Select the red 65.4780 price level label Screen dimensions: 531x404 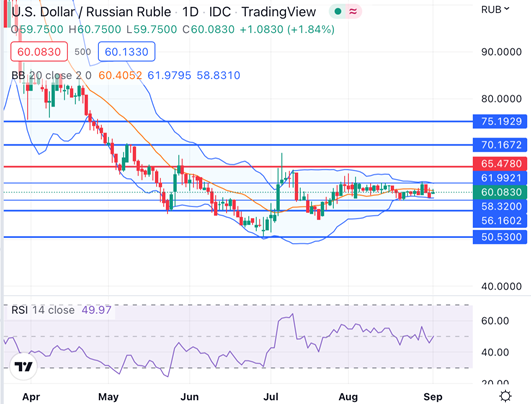(x=500, y=164)
